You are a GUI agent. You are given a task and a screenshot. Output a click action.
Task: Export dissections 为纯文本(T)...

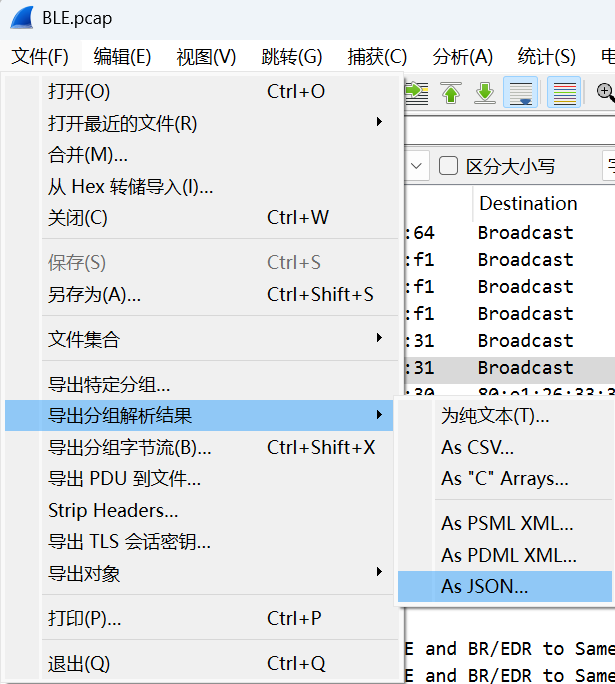[505, 416]
